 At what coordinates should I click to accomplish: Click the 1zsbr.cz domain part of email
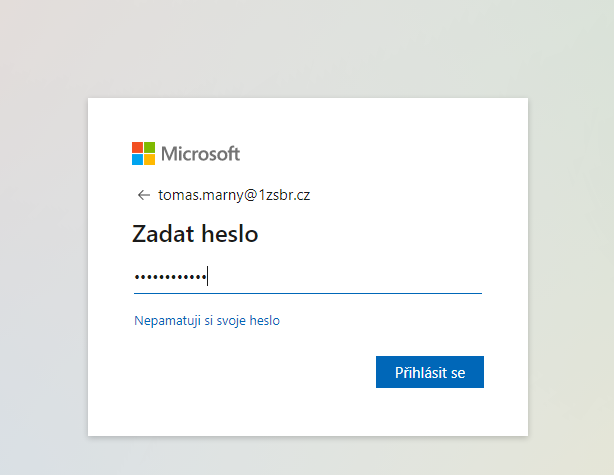pyautogui.click(x=284, y=195)
